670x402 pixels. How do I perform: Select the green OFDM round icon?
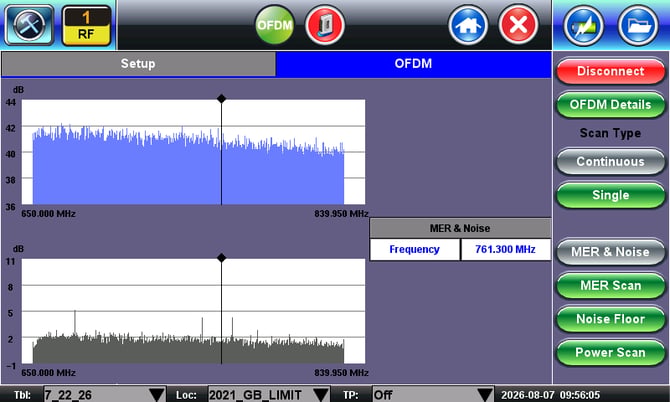pos(274,25)
